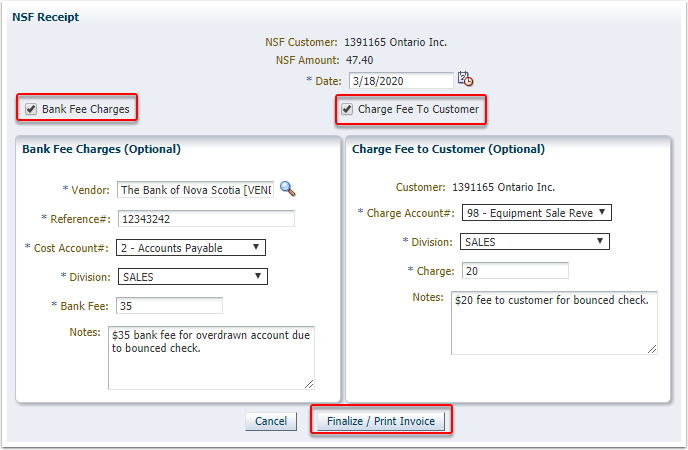
Task: Click the NSF Amount value 47.40
Action: (x=359, y=60)
